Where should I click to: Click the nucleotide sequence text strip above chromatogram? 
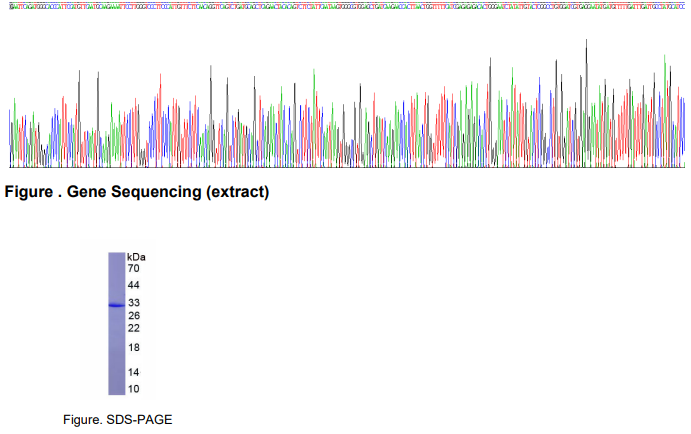click(x=347, y=6)
